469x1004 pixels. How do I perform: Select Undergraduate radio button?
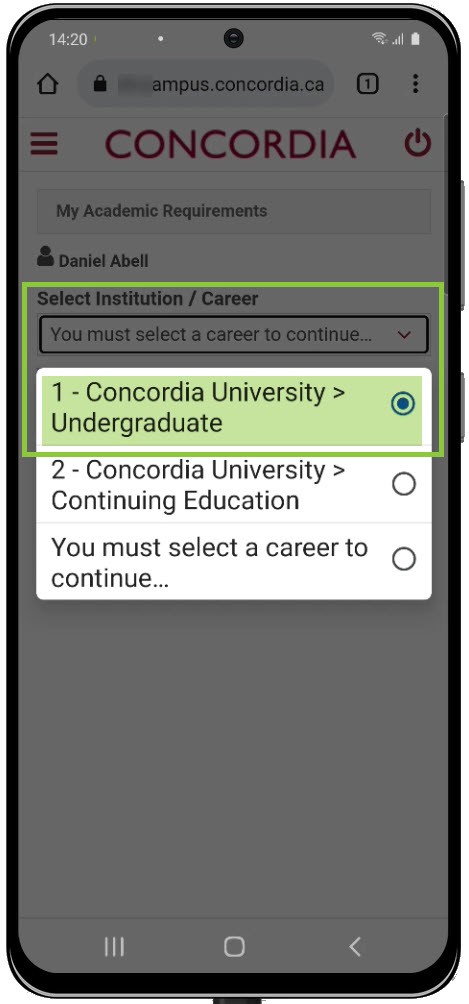click(x=404, y=404)
